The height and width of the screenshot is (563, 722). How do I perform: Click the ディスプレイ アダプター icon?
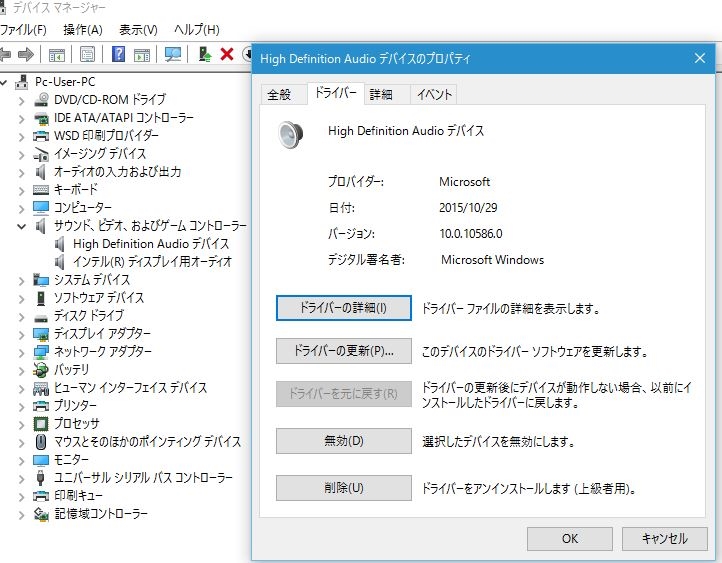[x=41, y=334]
